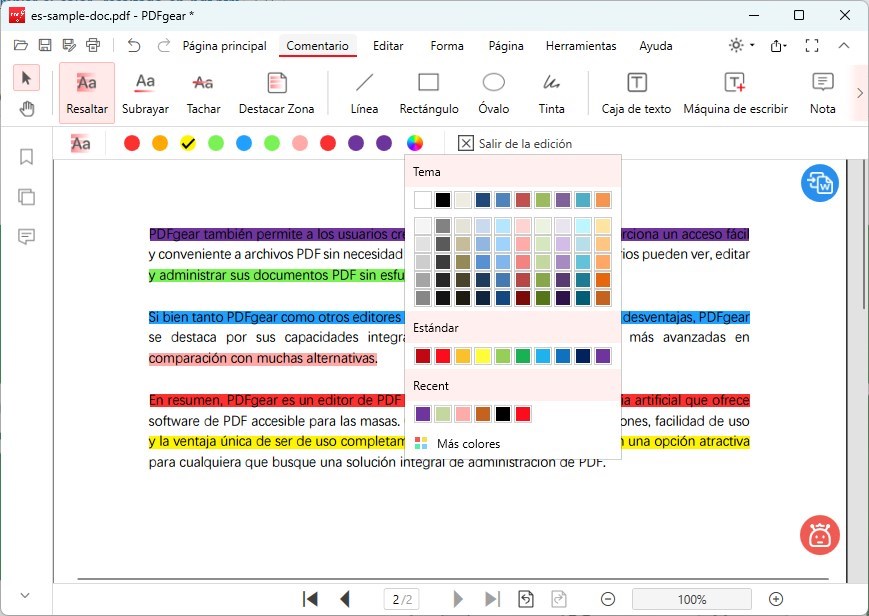Switch to the Editar tab
Image resolution: width=869 pixels, height=616 pixels.
(x=388, y=46)
